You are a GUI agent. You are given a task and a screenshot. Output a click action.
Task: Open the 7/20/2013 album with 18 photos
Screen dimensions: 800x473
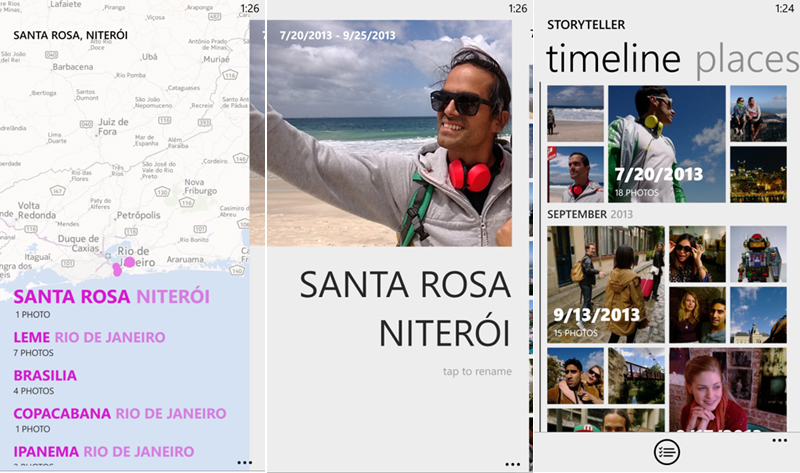[x=666, y=143]
